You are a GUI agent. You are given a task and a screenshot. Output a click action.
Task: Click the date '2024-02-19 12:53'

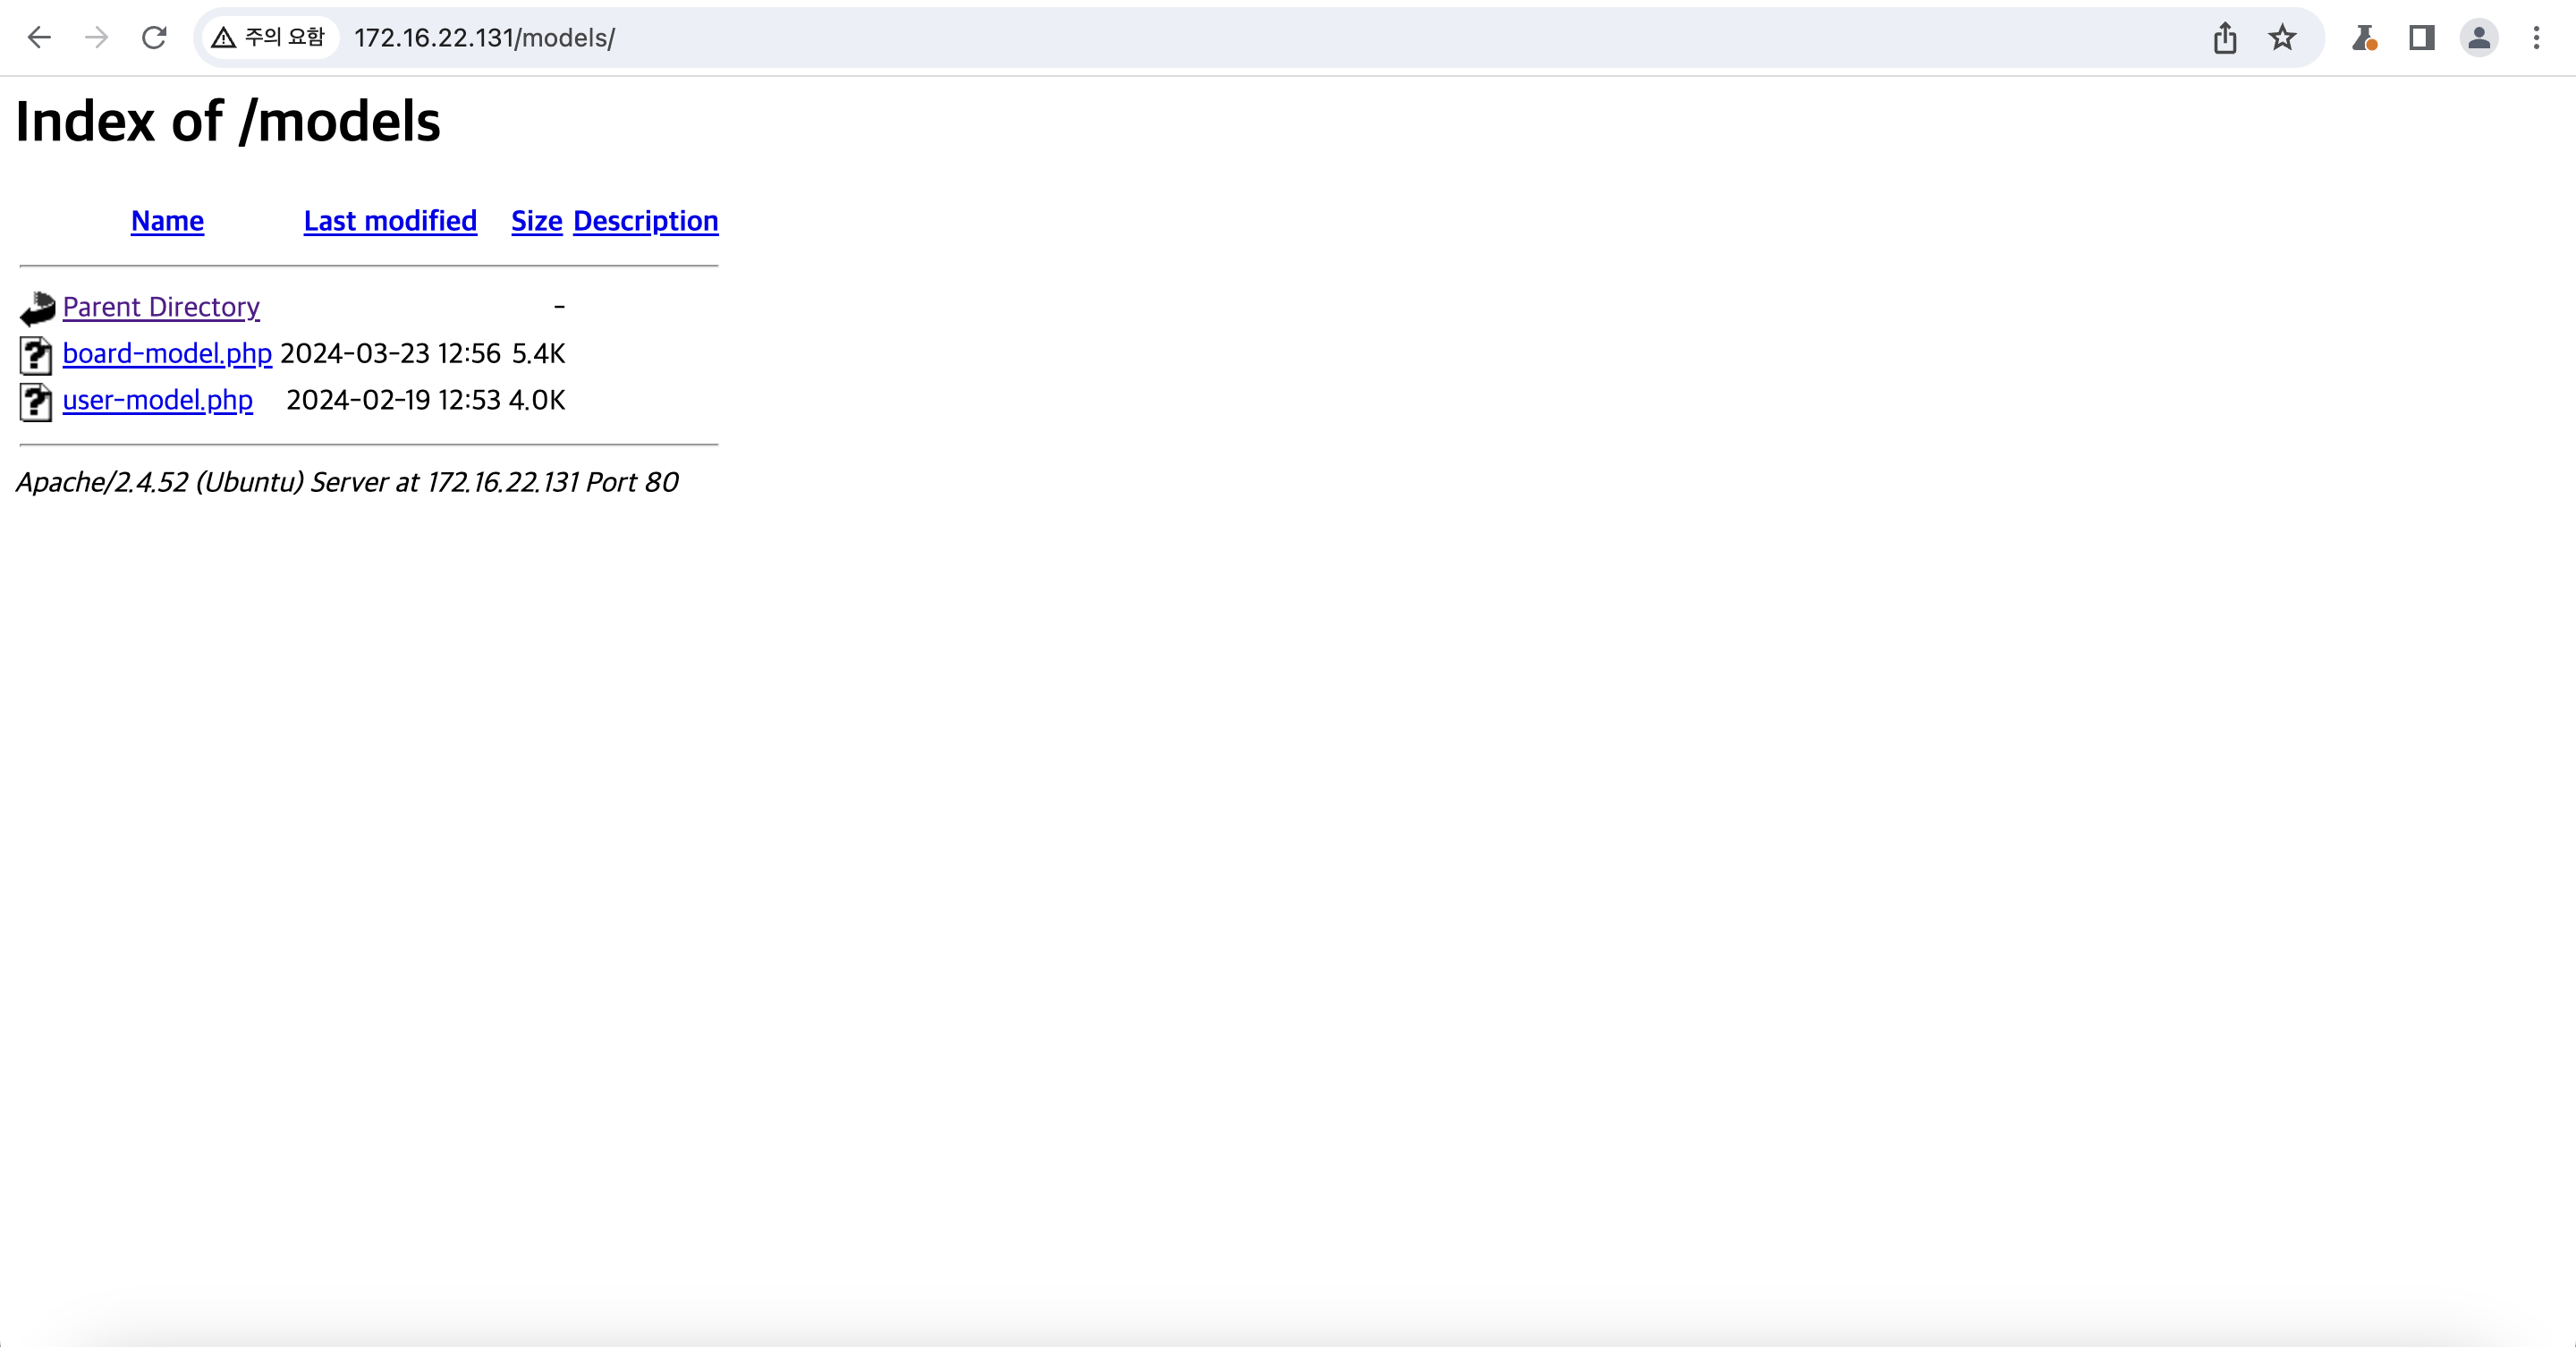coord(393,400)
